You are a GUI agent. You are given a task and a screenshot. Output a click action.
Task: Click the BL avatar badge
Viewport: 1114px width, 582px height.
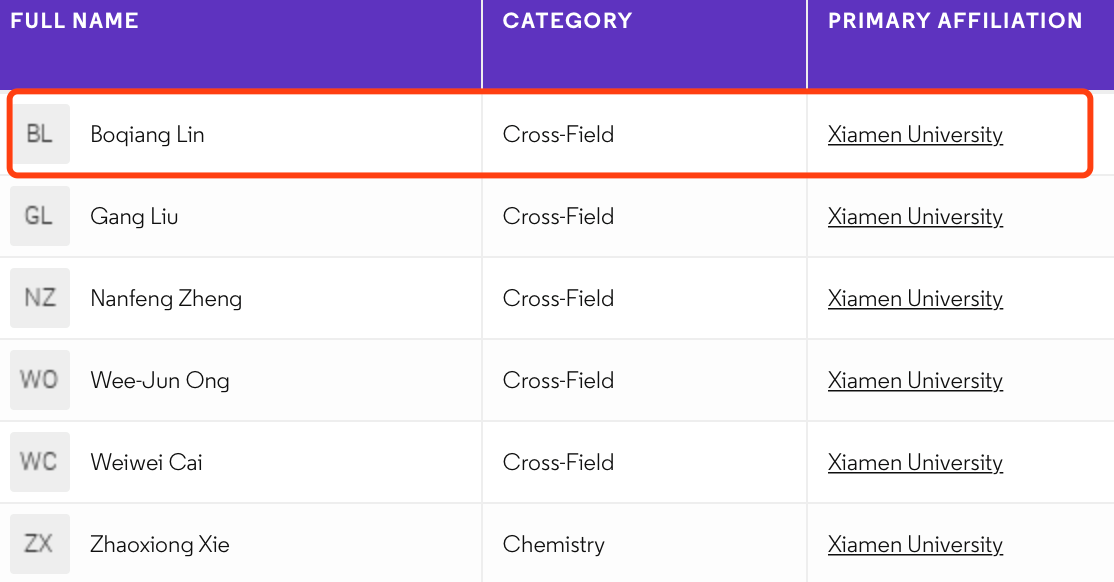40,134
